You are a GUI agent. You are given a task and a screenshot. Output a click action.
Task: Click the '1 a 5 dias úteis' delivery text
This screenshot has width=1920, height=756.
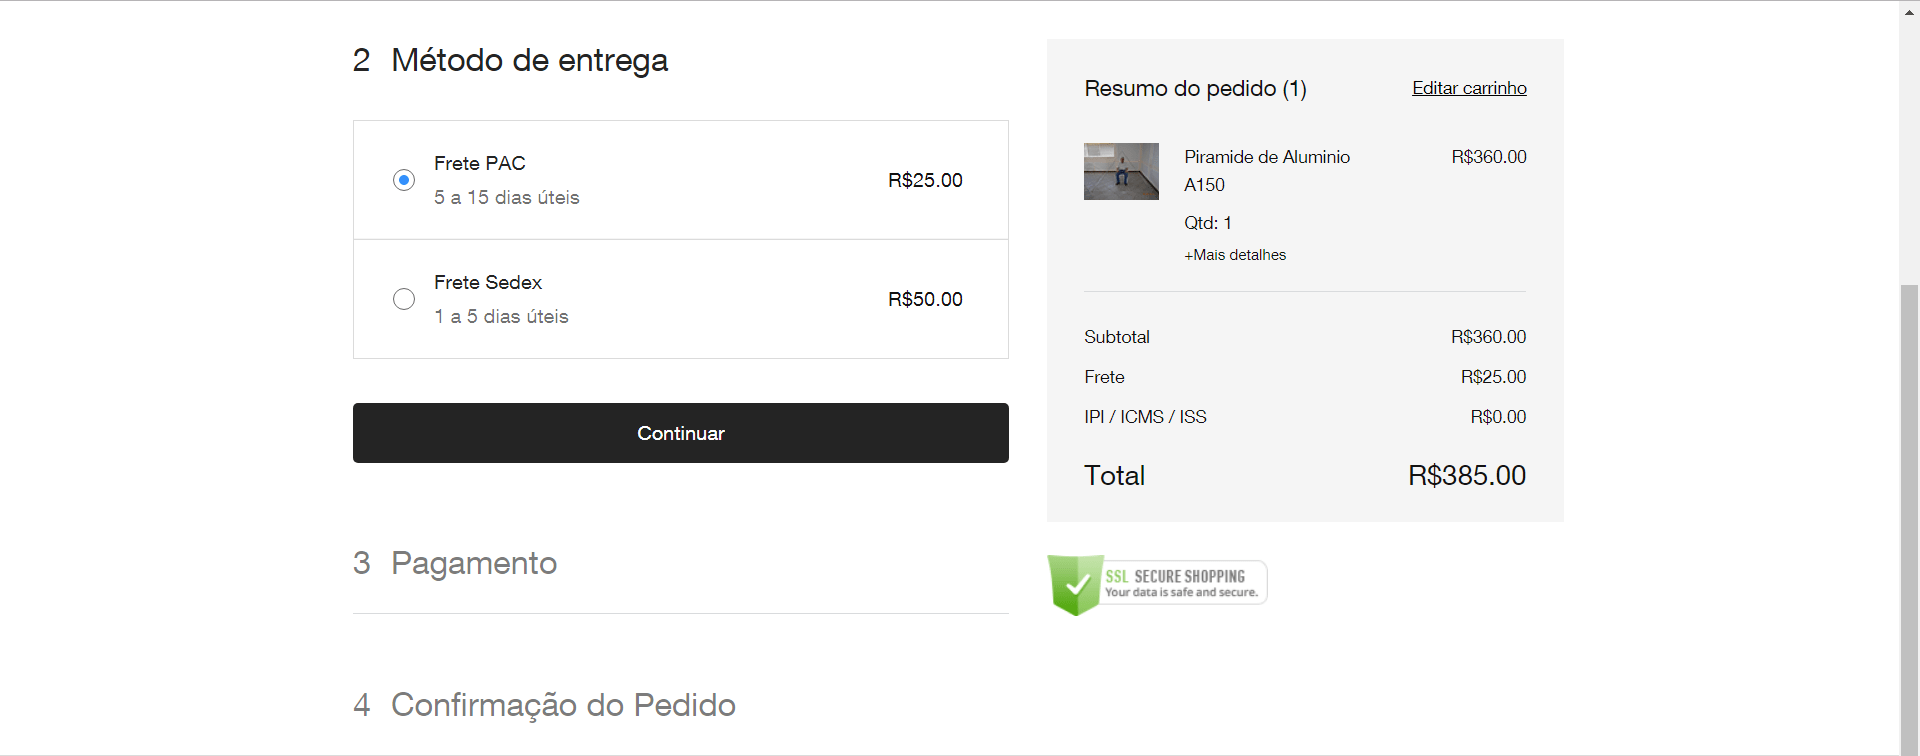tap(501, 317)
